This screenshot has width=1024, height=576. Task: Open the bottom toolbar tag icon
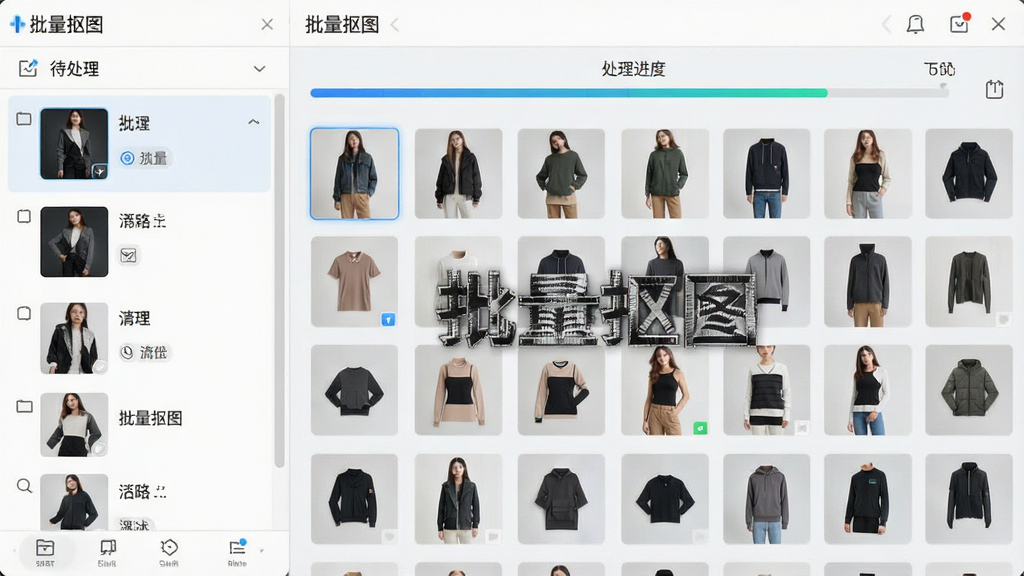point(169,547)
